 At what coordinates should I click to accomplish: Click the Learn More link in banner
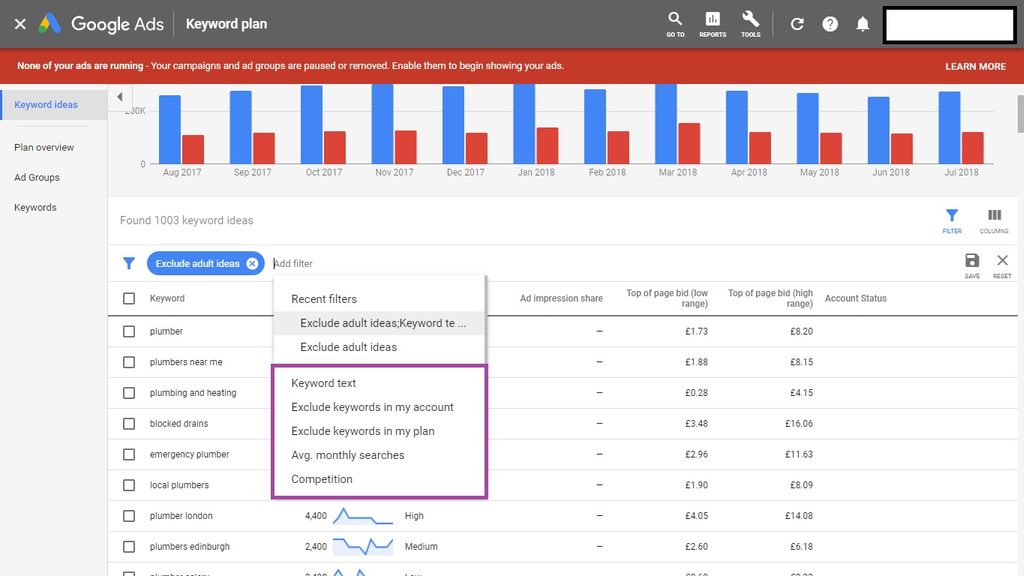pos(975,66)
